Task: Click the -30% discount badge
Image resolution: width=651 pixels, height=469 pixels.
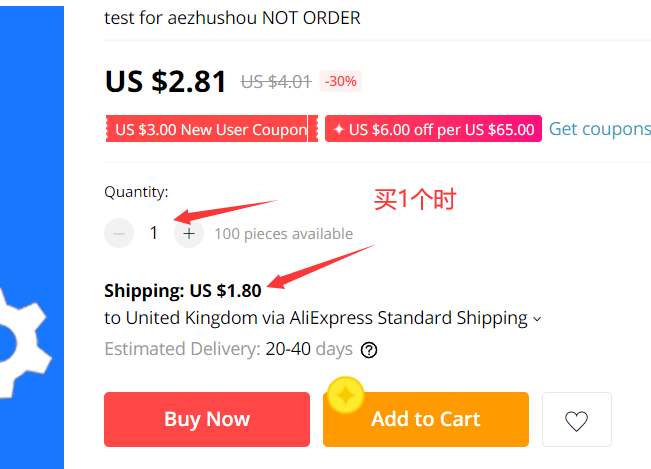Action: click(340, 81)
